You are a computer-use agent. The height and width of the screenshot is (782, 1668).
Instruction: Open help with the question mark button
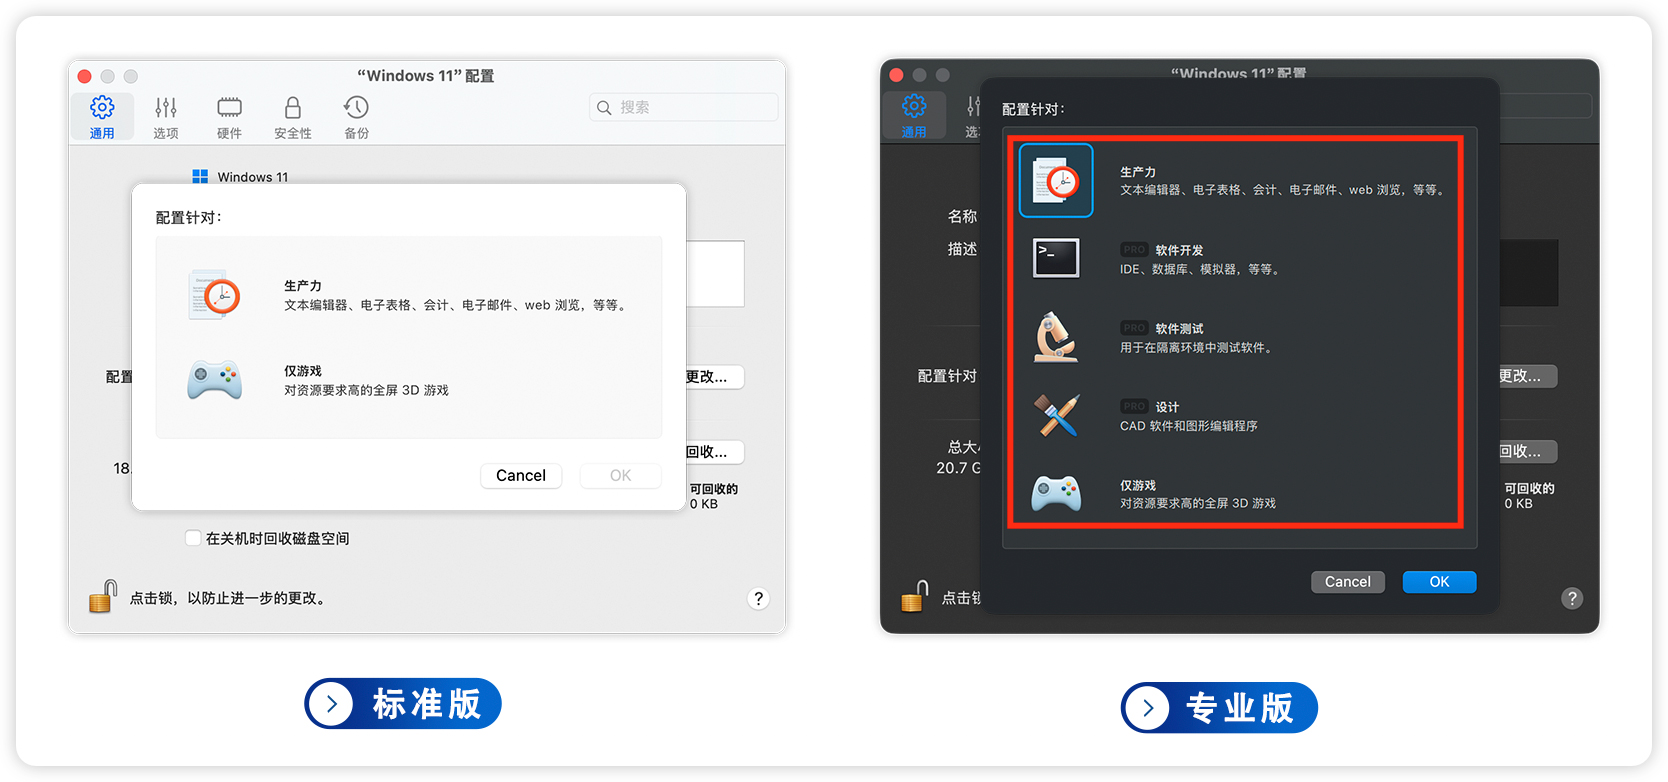pos(758,598)
